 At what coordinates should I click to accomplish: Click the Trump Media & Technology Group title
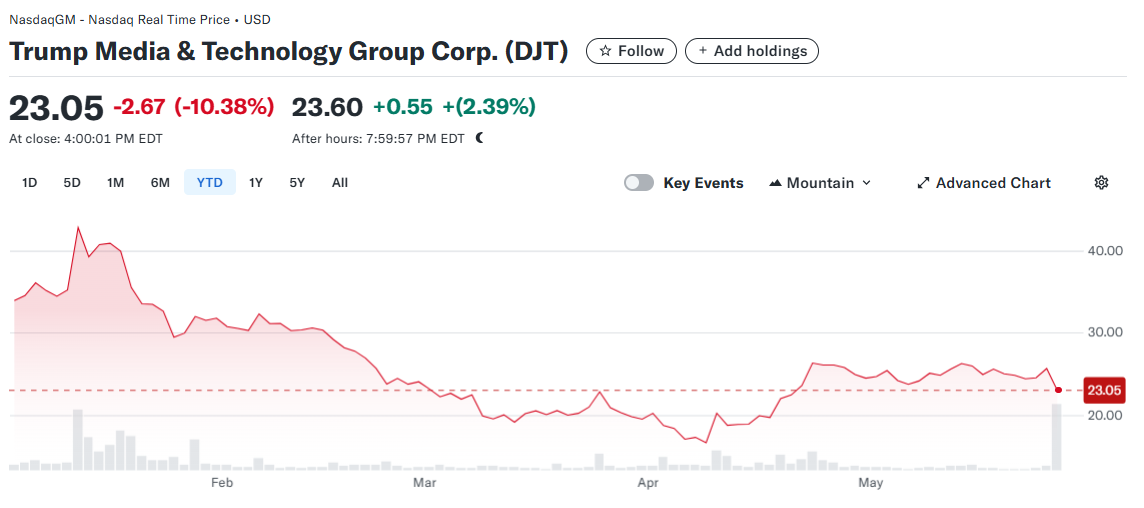coord(288,52)
